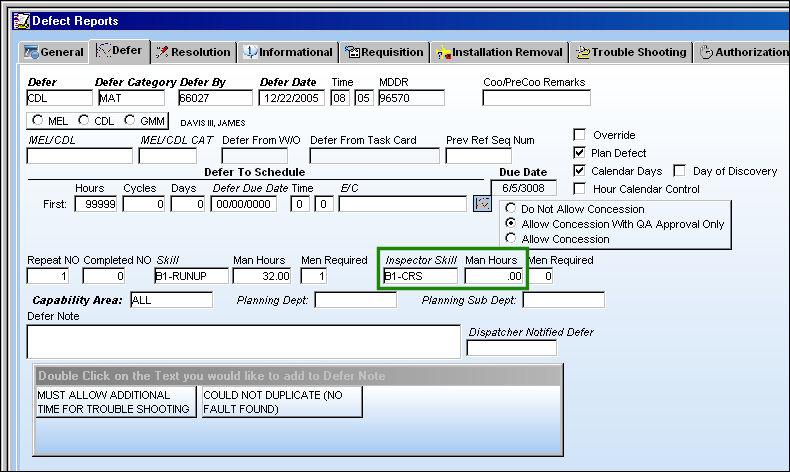
Task: Click the MEL/CDL input field
Action: (x=80, y=156)
